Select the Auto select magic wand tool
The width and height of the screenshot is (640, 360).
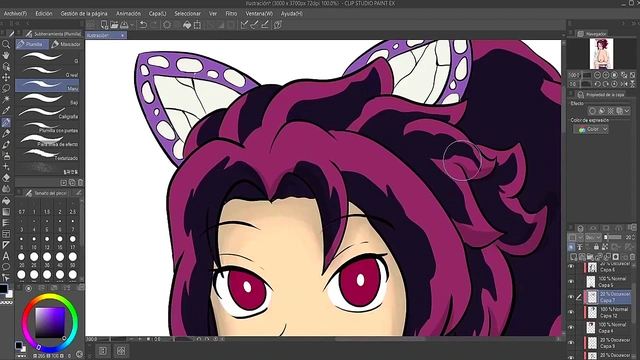[x=6, y=99]
